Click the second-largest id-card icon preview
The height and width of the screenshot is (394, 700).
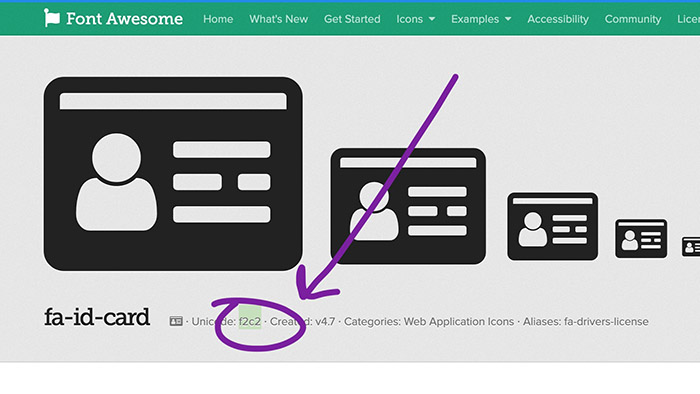pos(408,206)
